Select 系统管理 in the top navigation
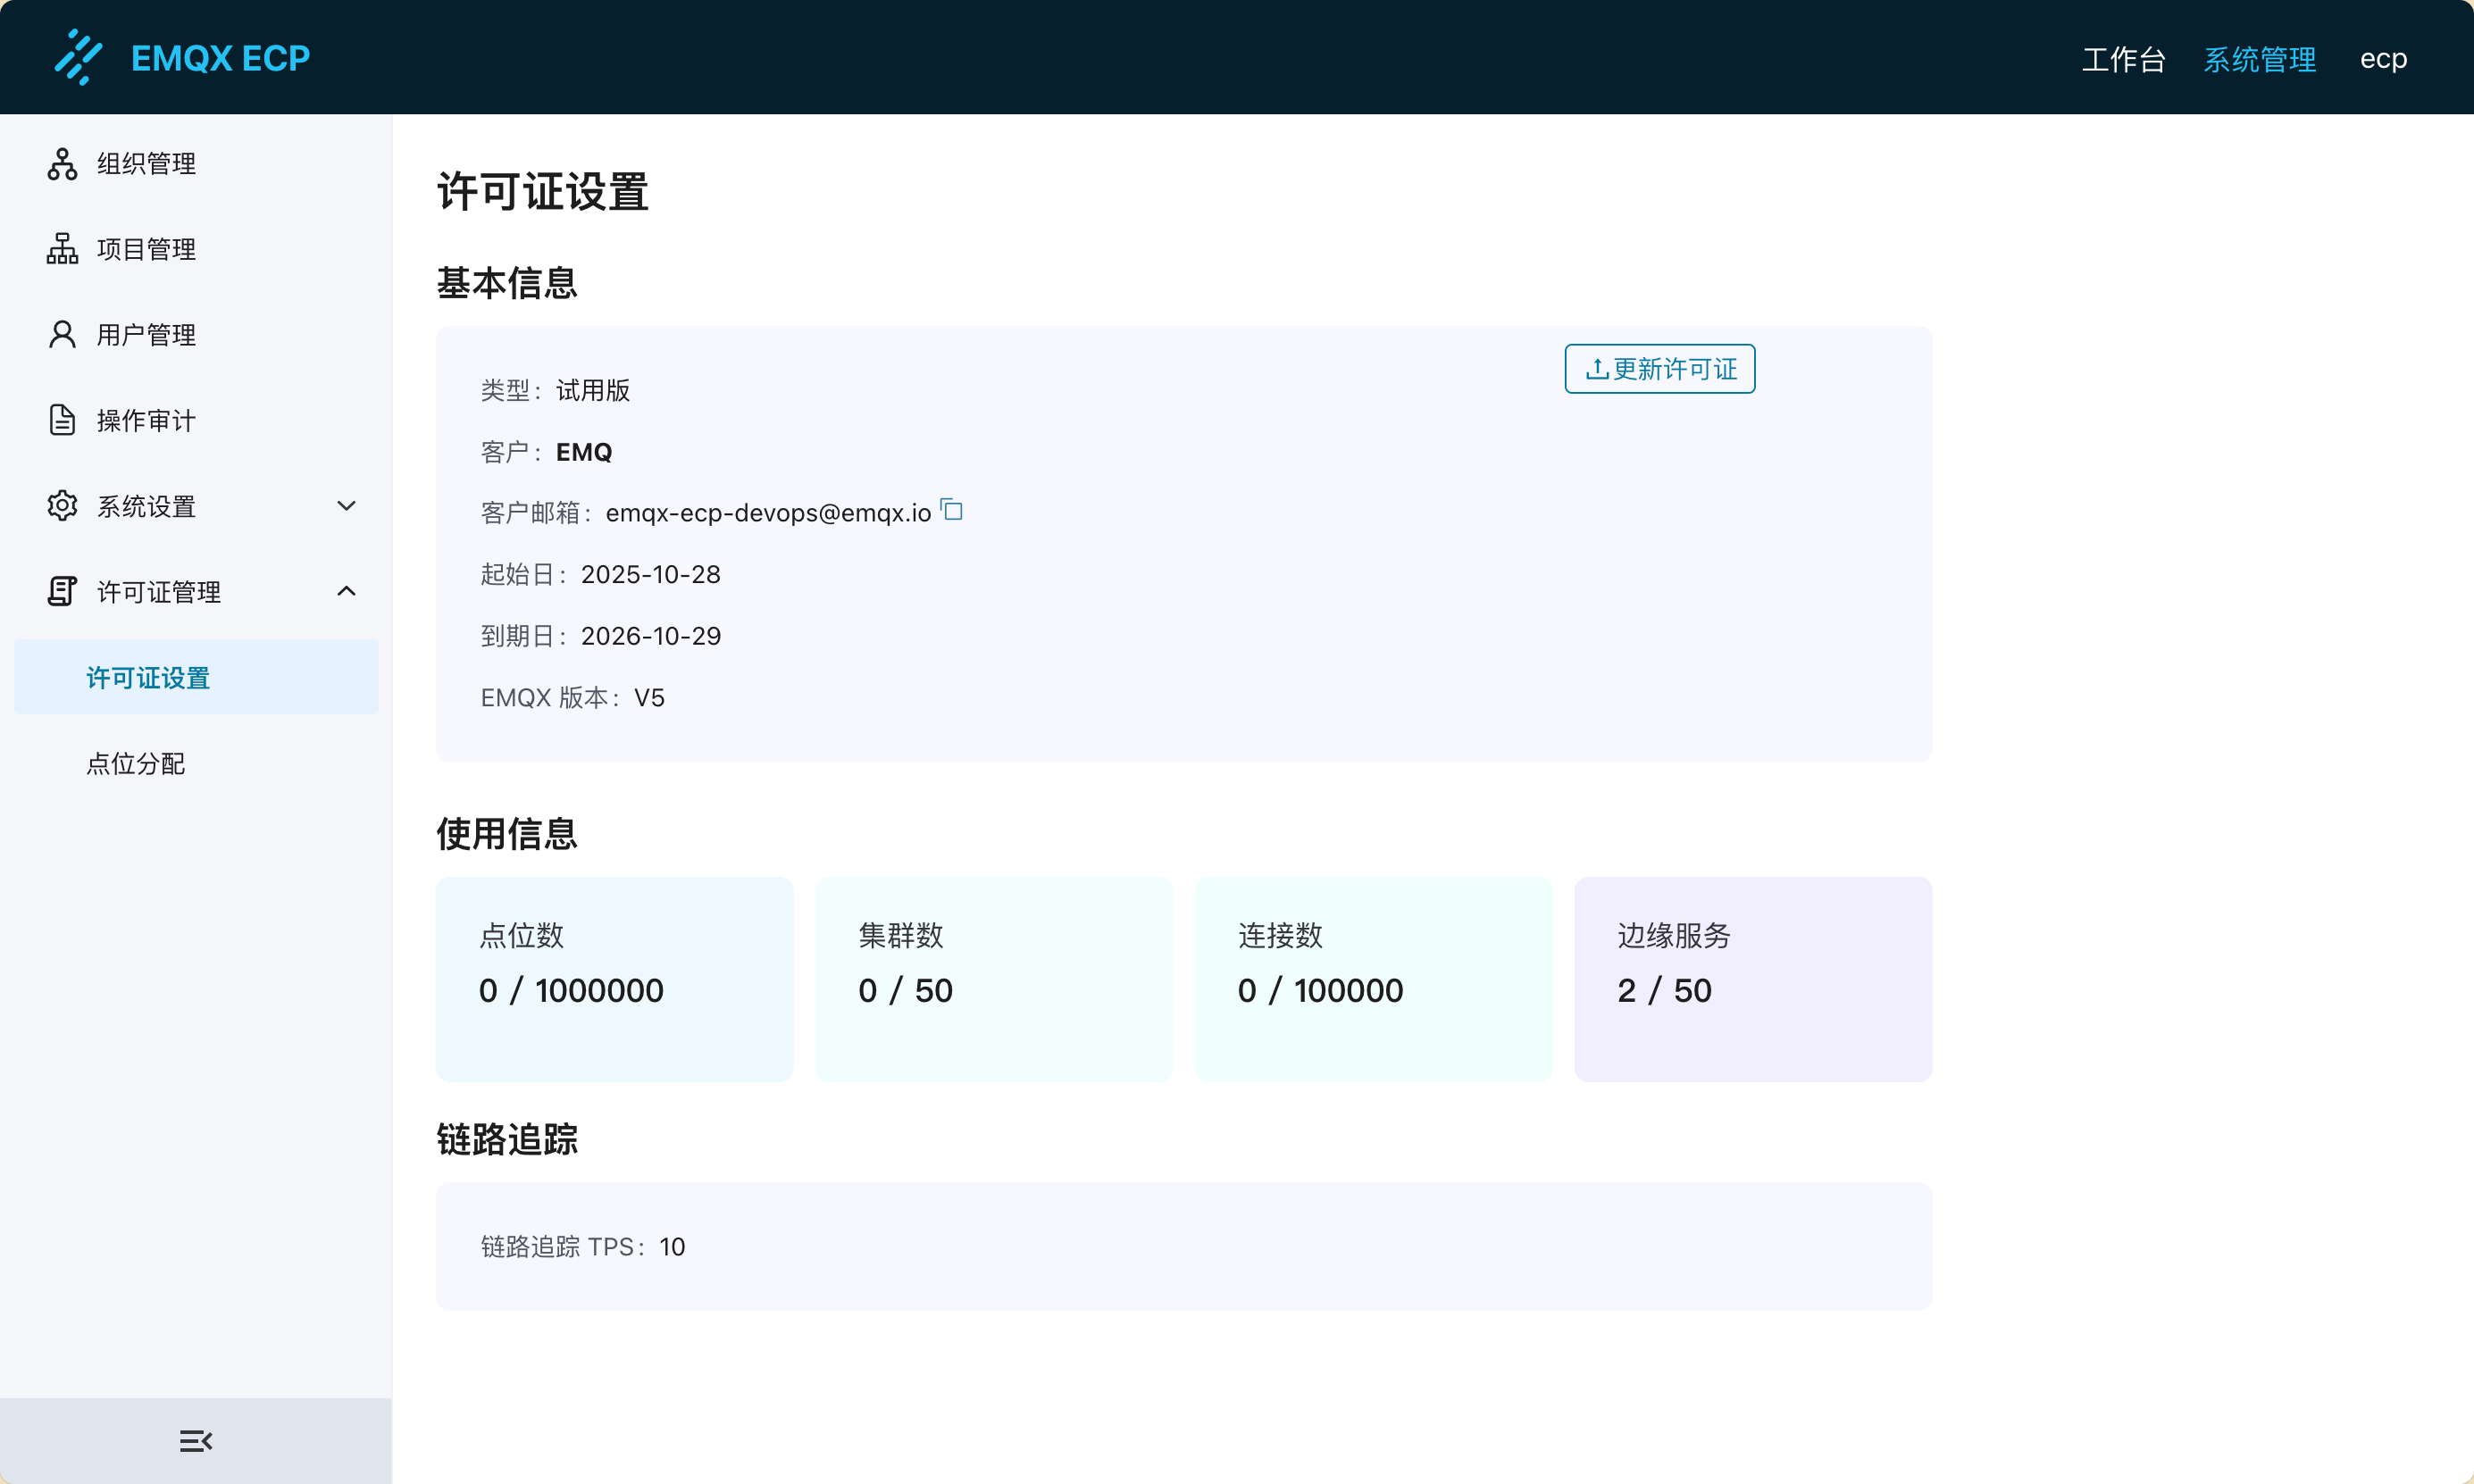2474x1484 pixels. tap(2260, 58)
